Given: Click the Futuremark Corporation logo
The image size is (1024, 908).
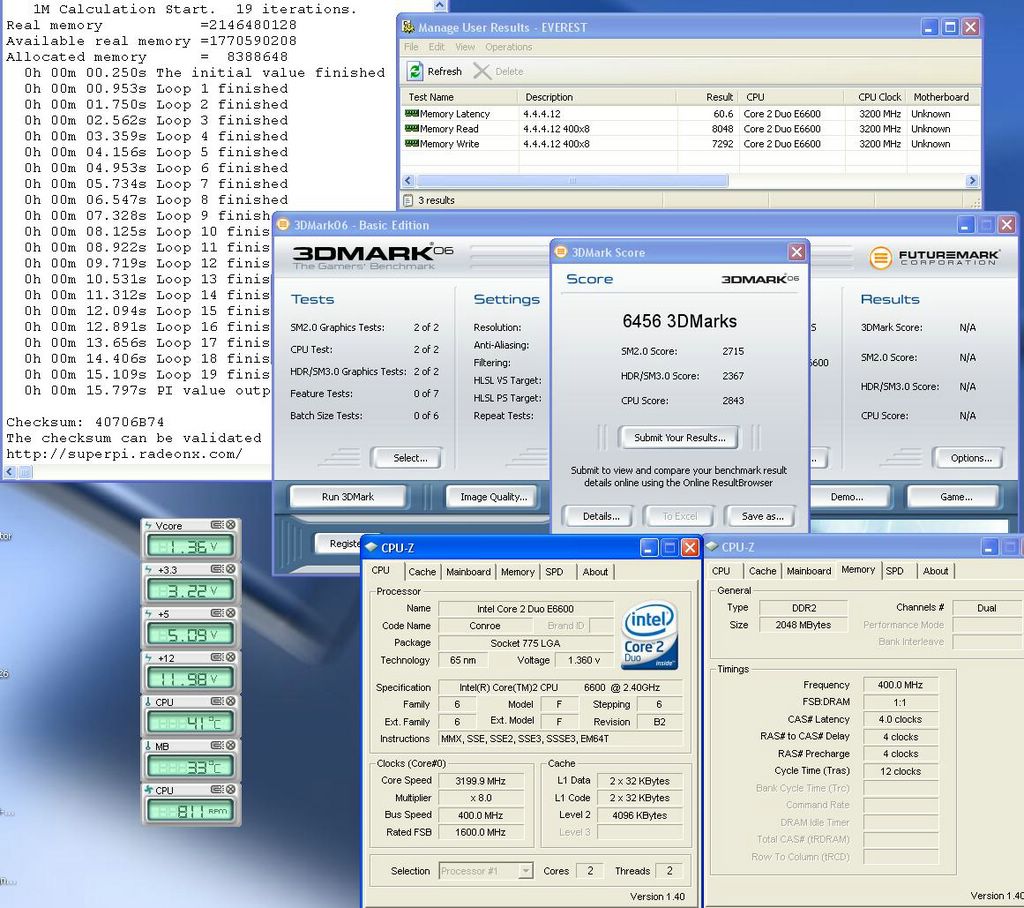Looking at the screenshot, I should tap(934, 257).
